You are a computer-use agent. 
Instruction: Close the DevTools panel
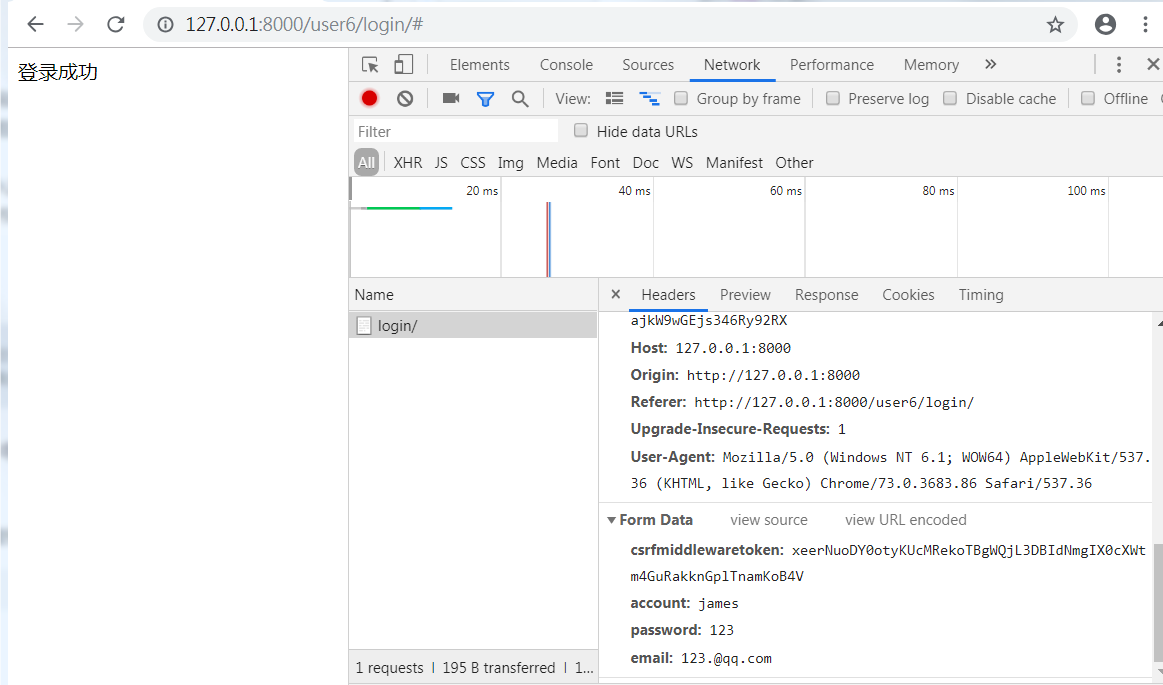[x=1153, y=64]
